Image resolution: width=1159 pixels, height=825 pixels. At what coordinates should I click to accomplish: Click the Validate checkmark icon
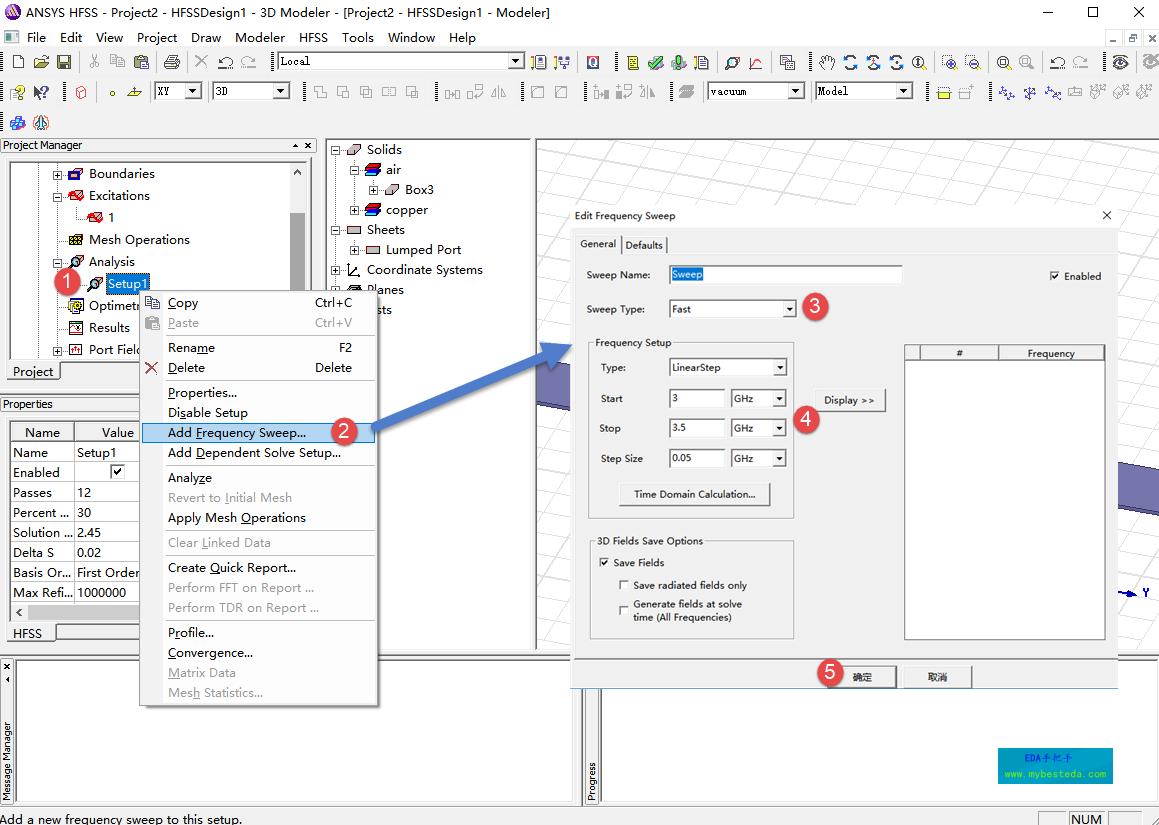655,62
